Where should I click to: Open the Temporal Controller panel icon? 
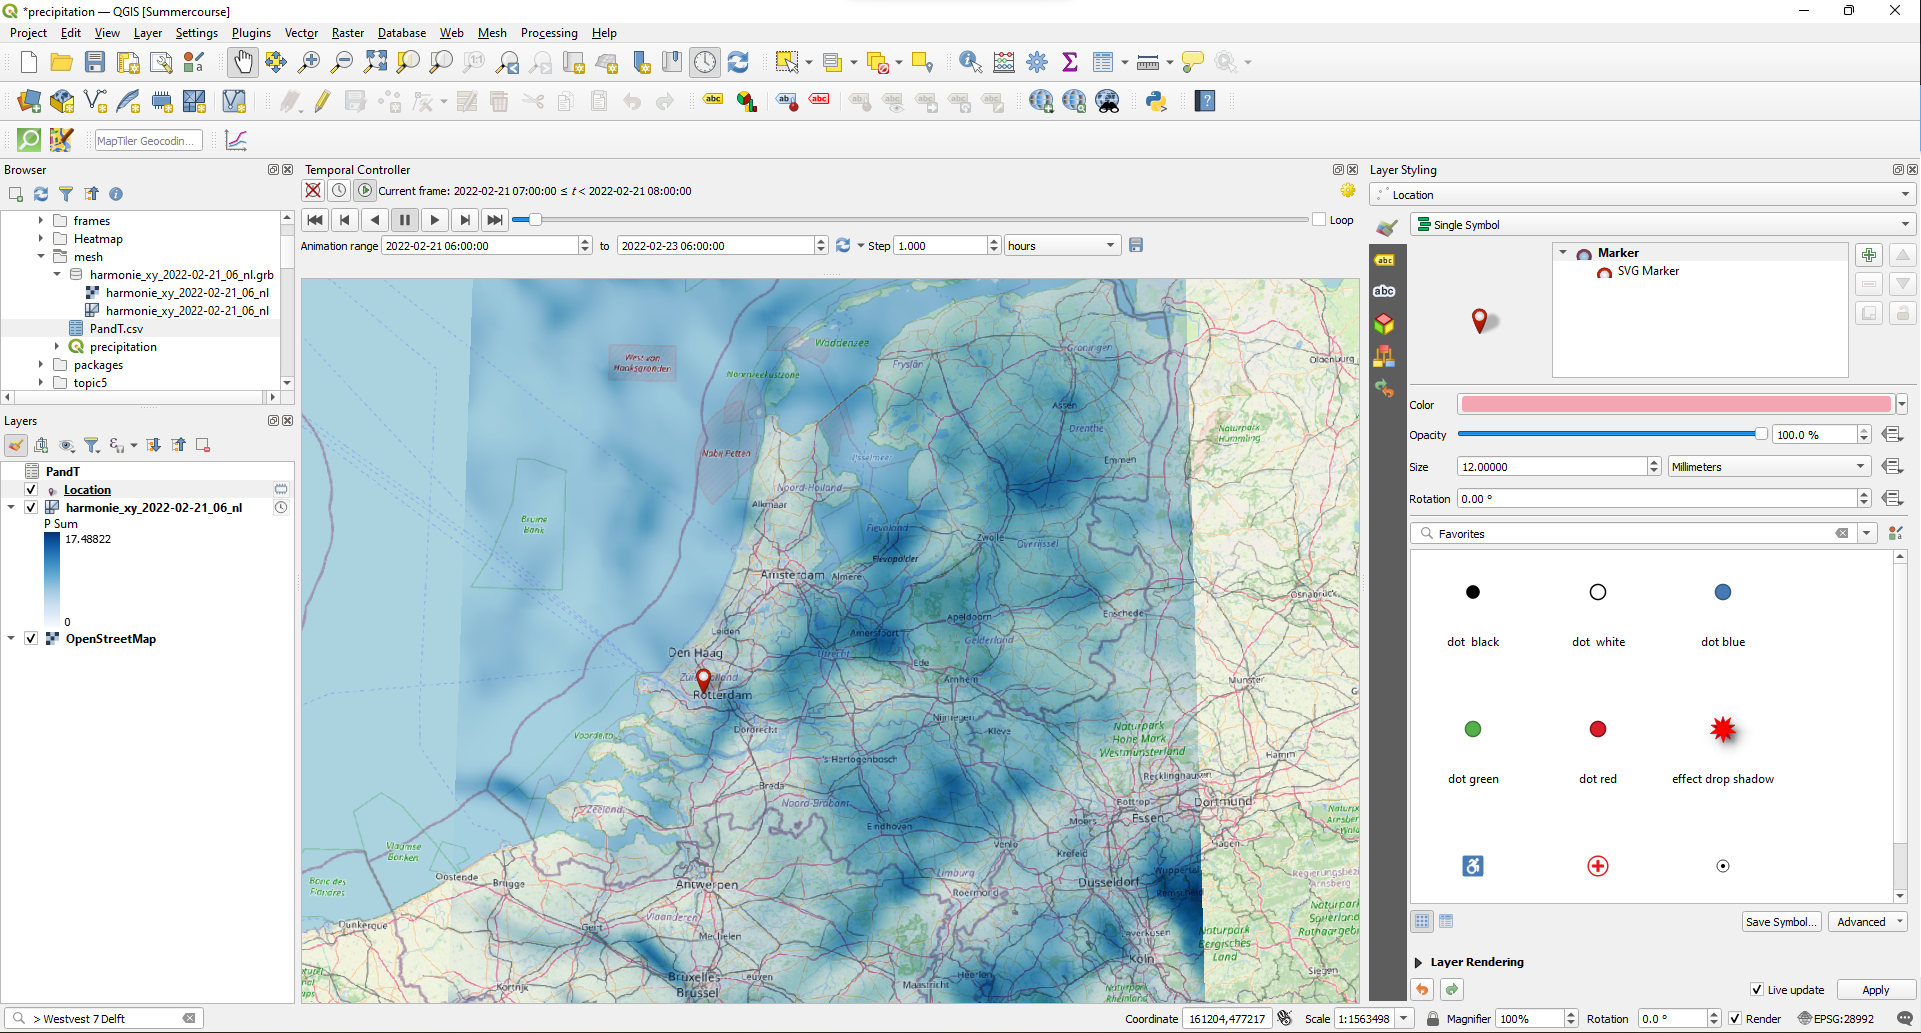tap(705, 61)
